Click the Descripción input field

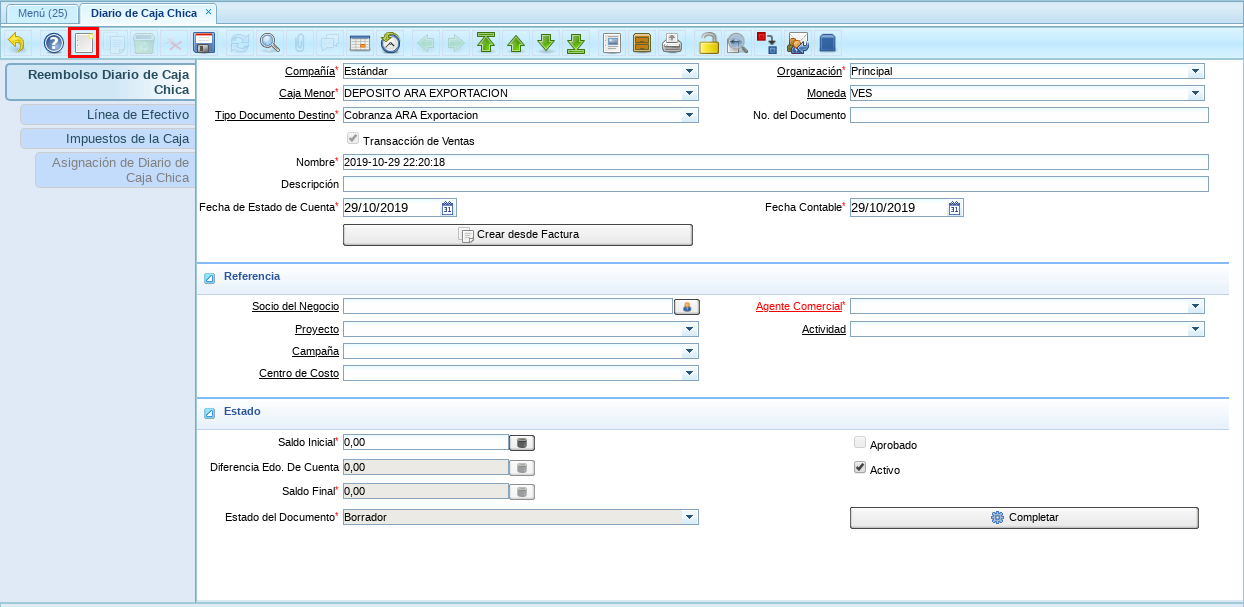pyautogui.click(x=775, y=184)
